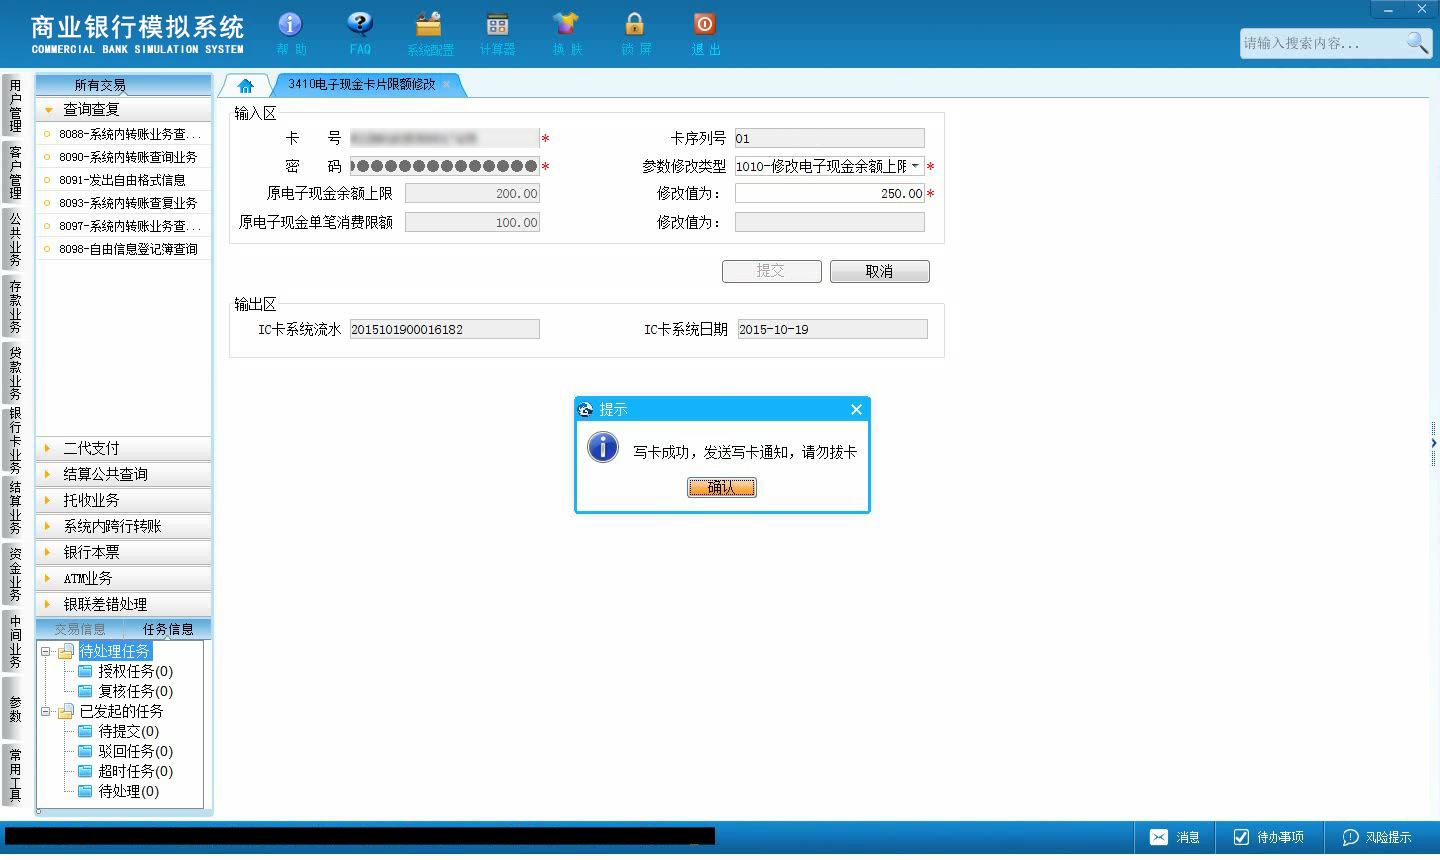Confirm the dialog with 确认 button
This screenshot has height=860, width=1440.
point(722,487)
